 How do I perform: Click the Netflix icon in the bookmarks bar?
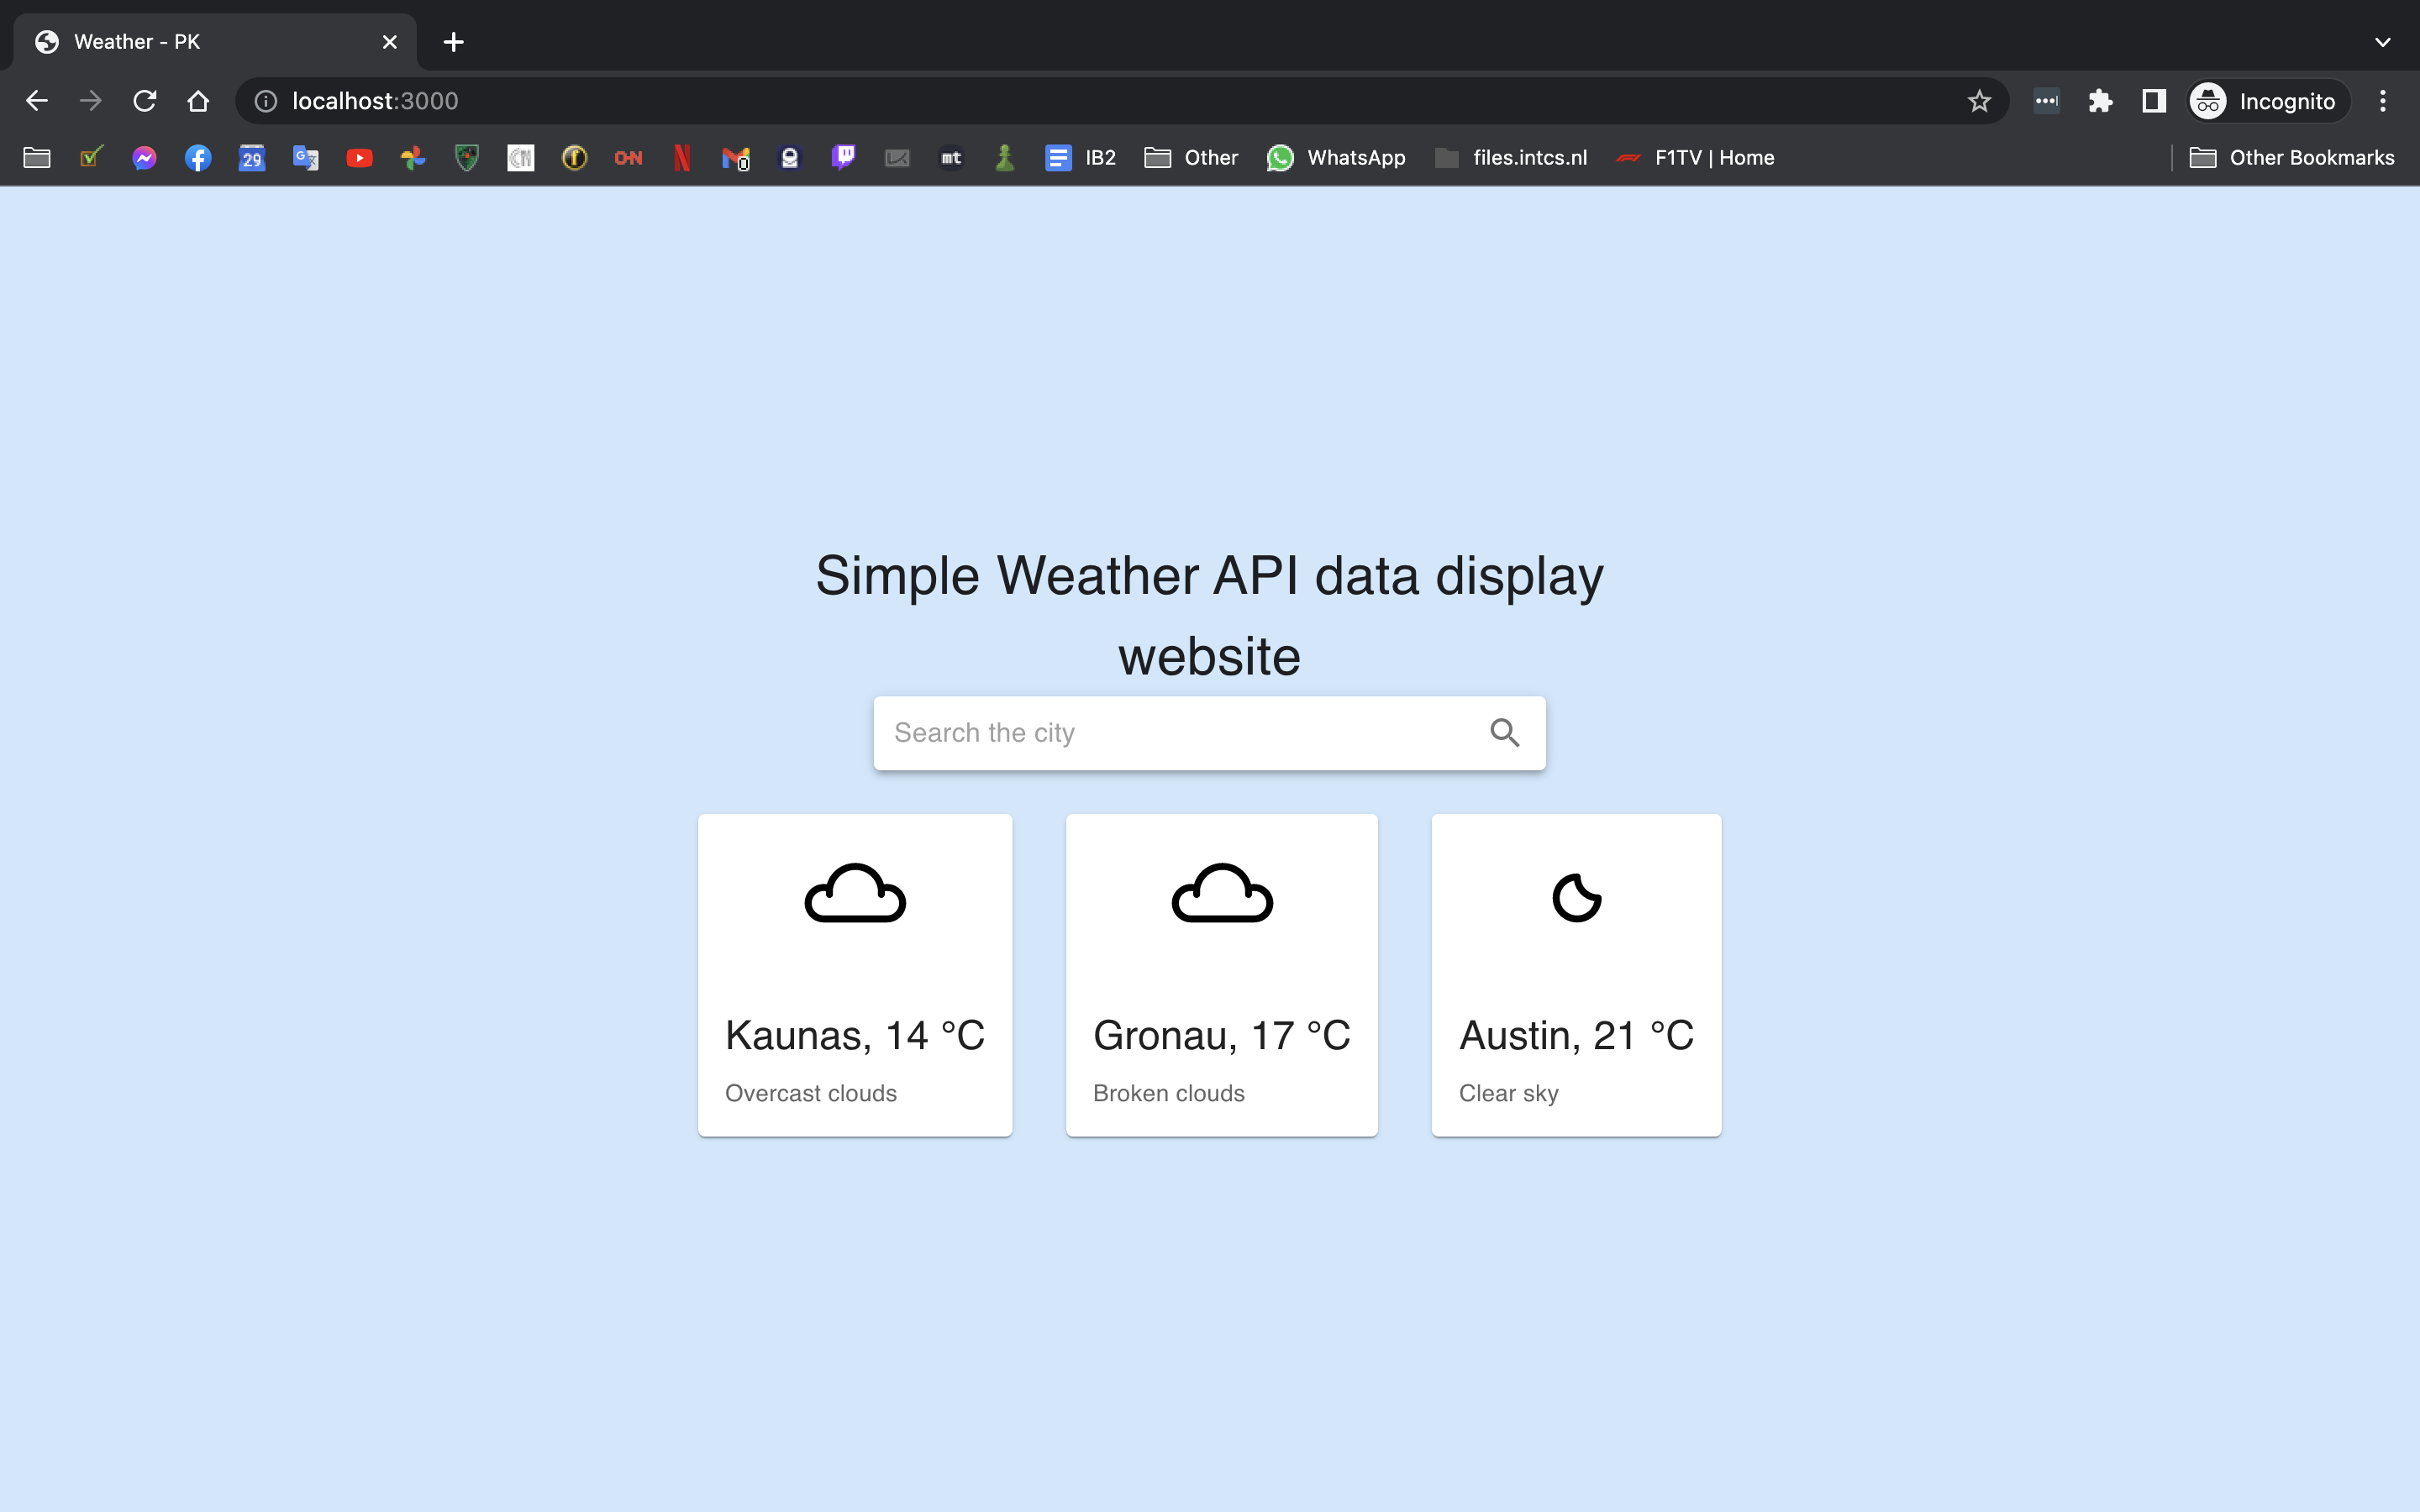point(681,157)
